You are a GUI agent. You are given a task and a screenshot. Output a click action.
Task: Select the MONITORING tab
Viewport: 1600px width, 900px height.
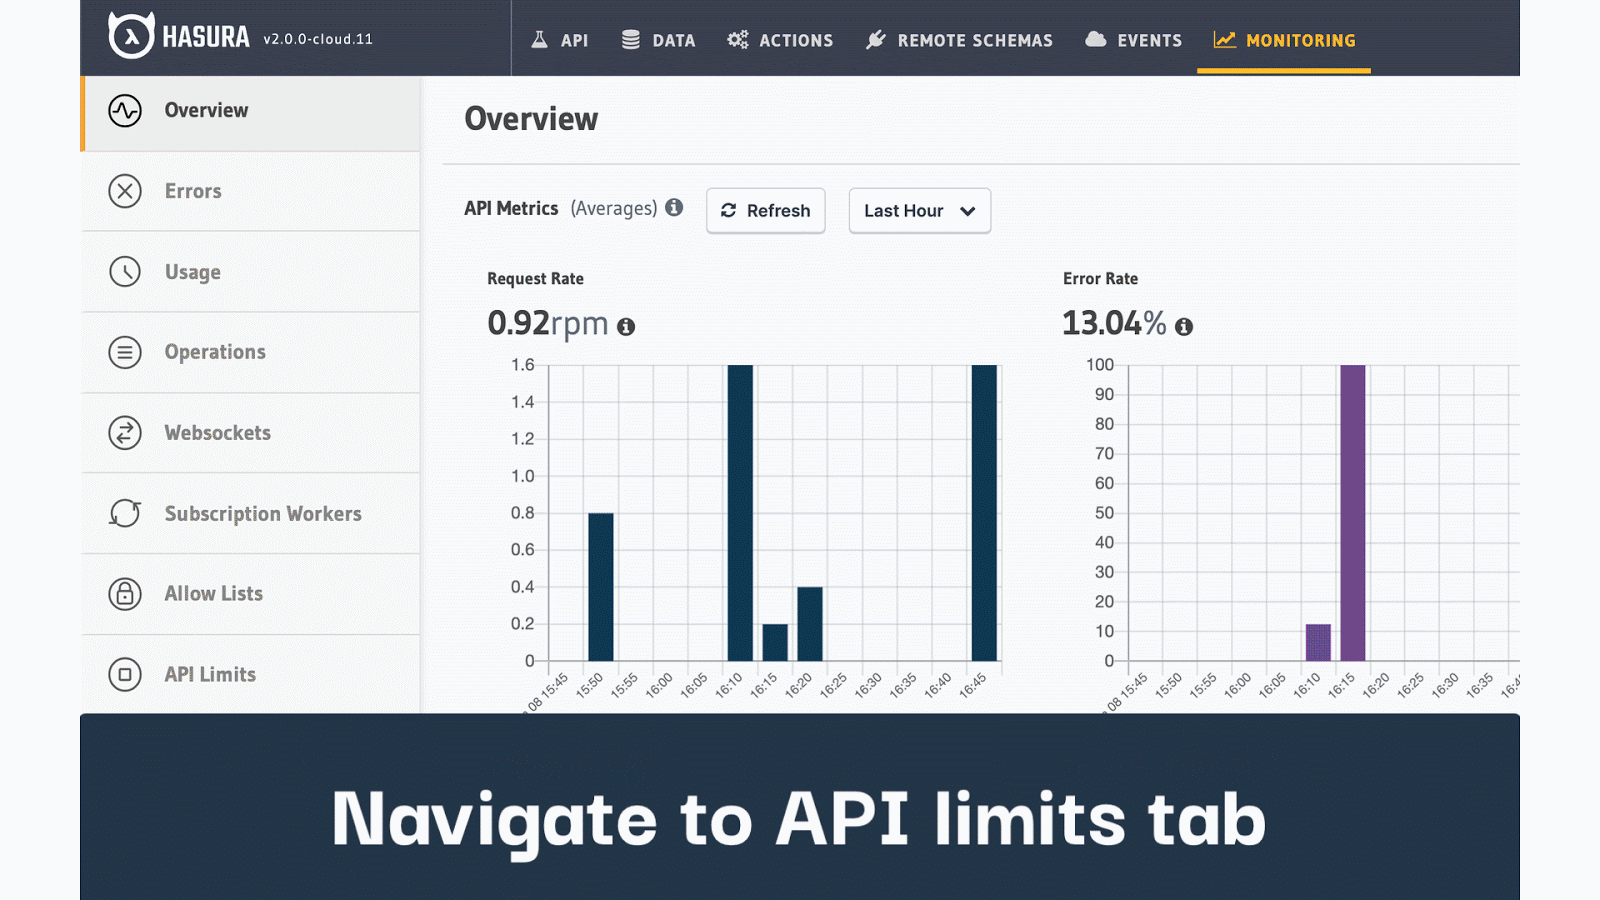pos(1284,40)
